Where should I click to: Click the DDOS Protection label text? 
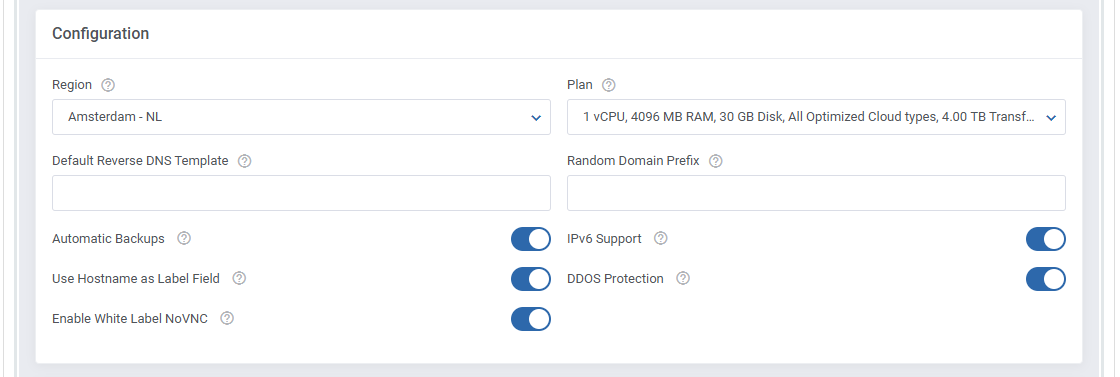615,278
